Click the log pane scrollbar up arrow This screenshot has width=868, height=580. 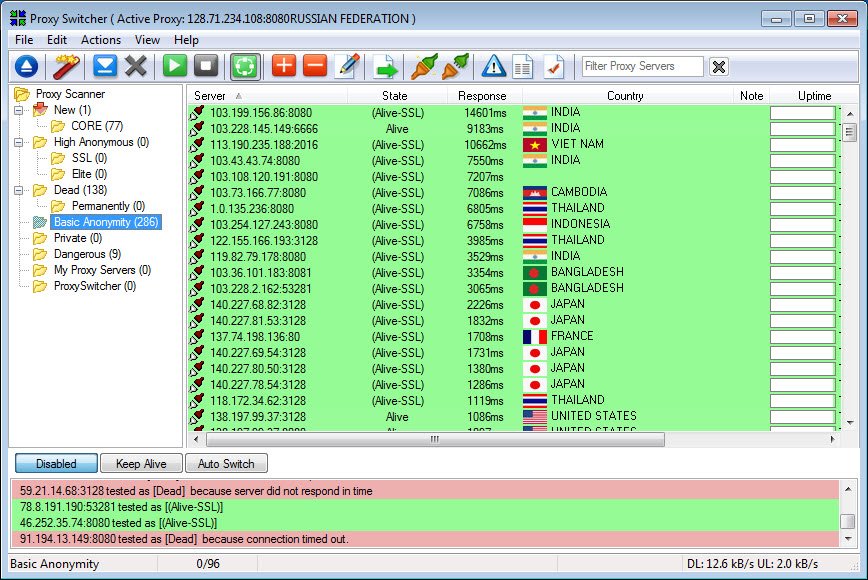click(848, 489)
